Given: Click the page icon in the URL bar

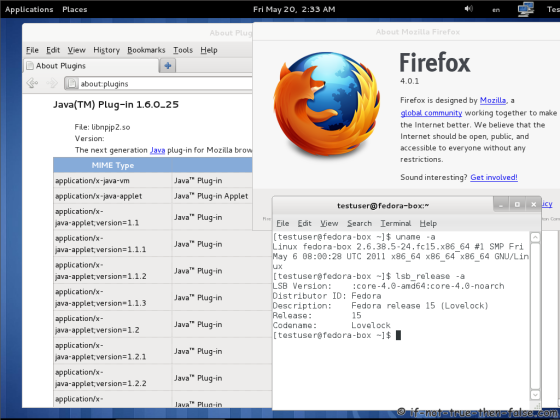Looking at the screenshot, I should [72, 84].
